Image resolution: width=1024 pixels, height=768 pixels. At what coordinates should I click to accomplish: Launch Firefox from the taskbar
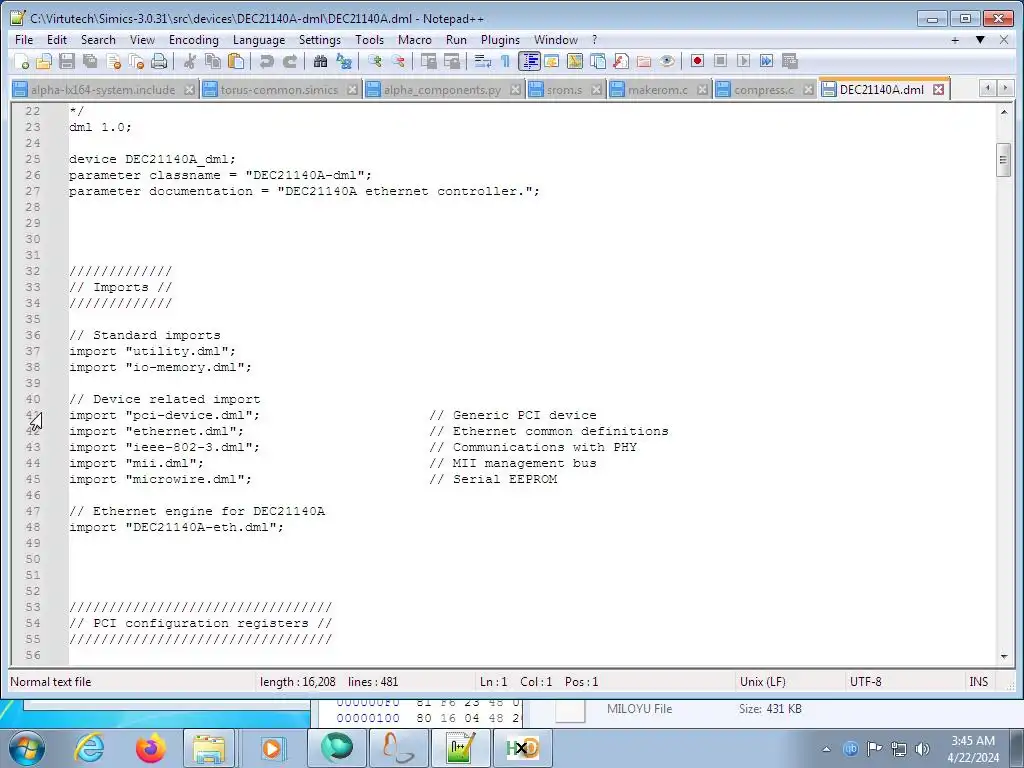point(151,748)
